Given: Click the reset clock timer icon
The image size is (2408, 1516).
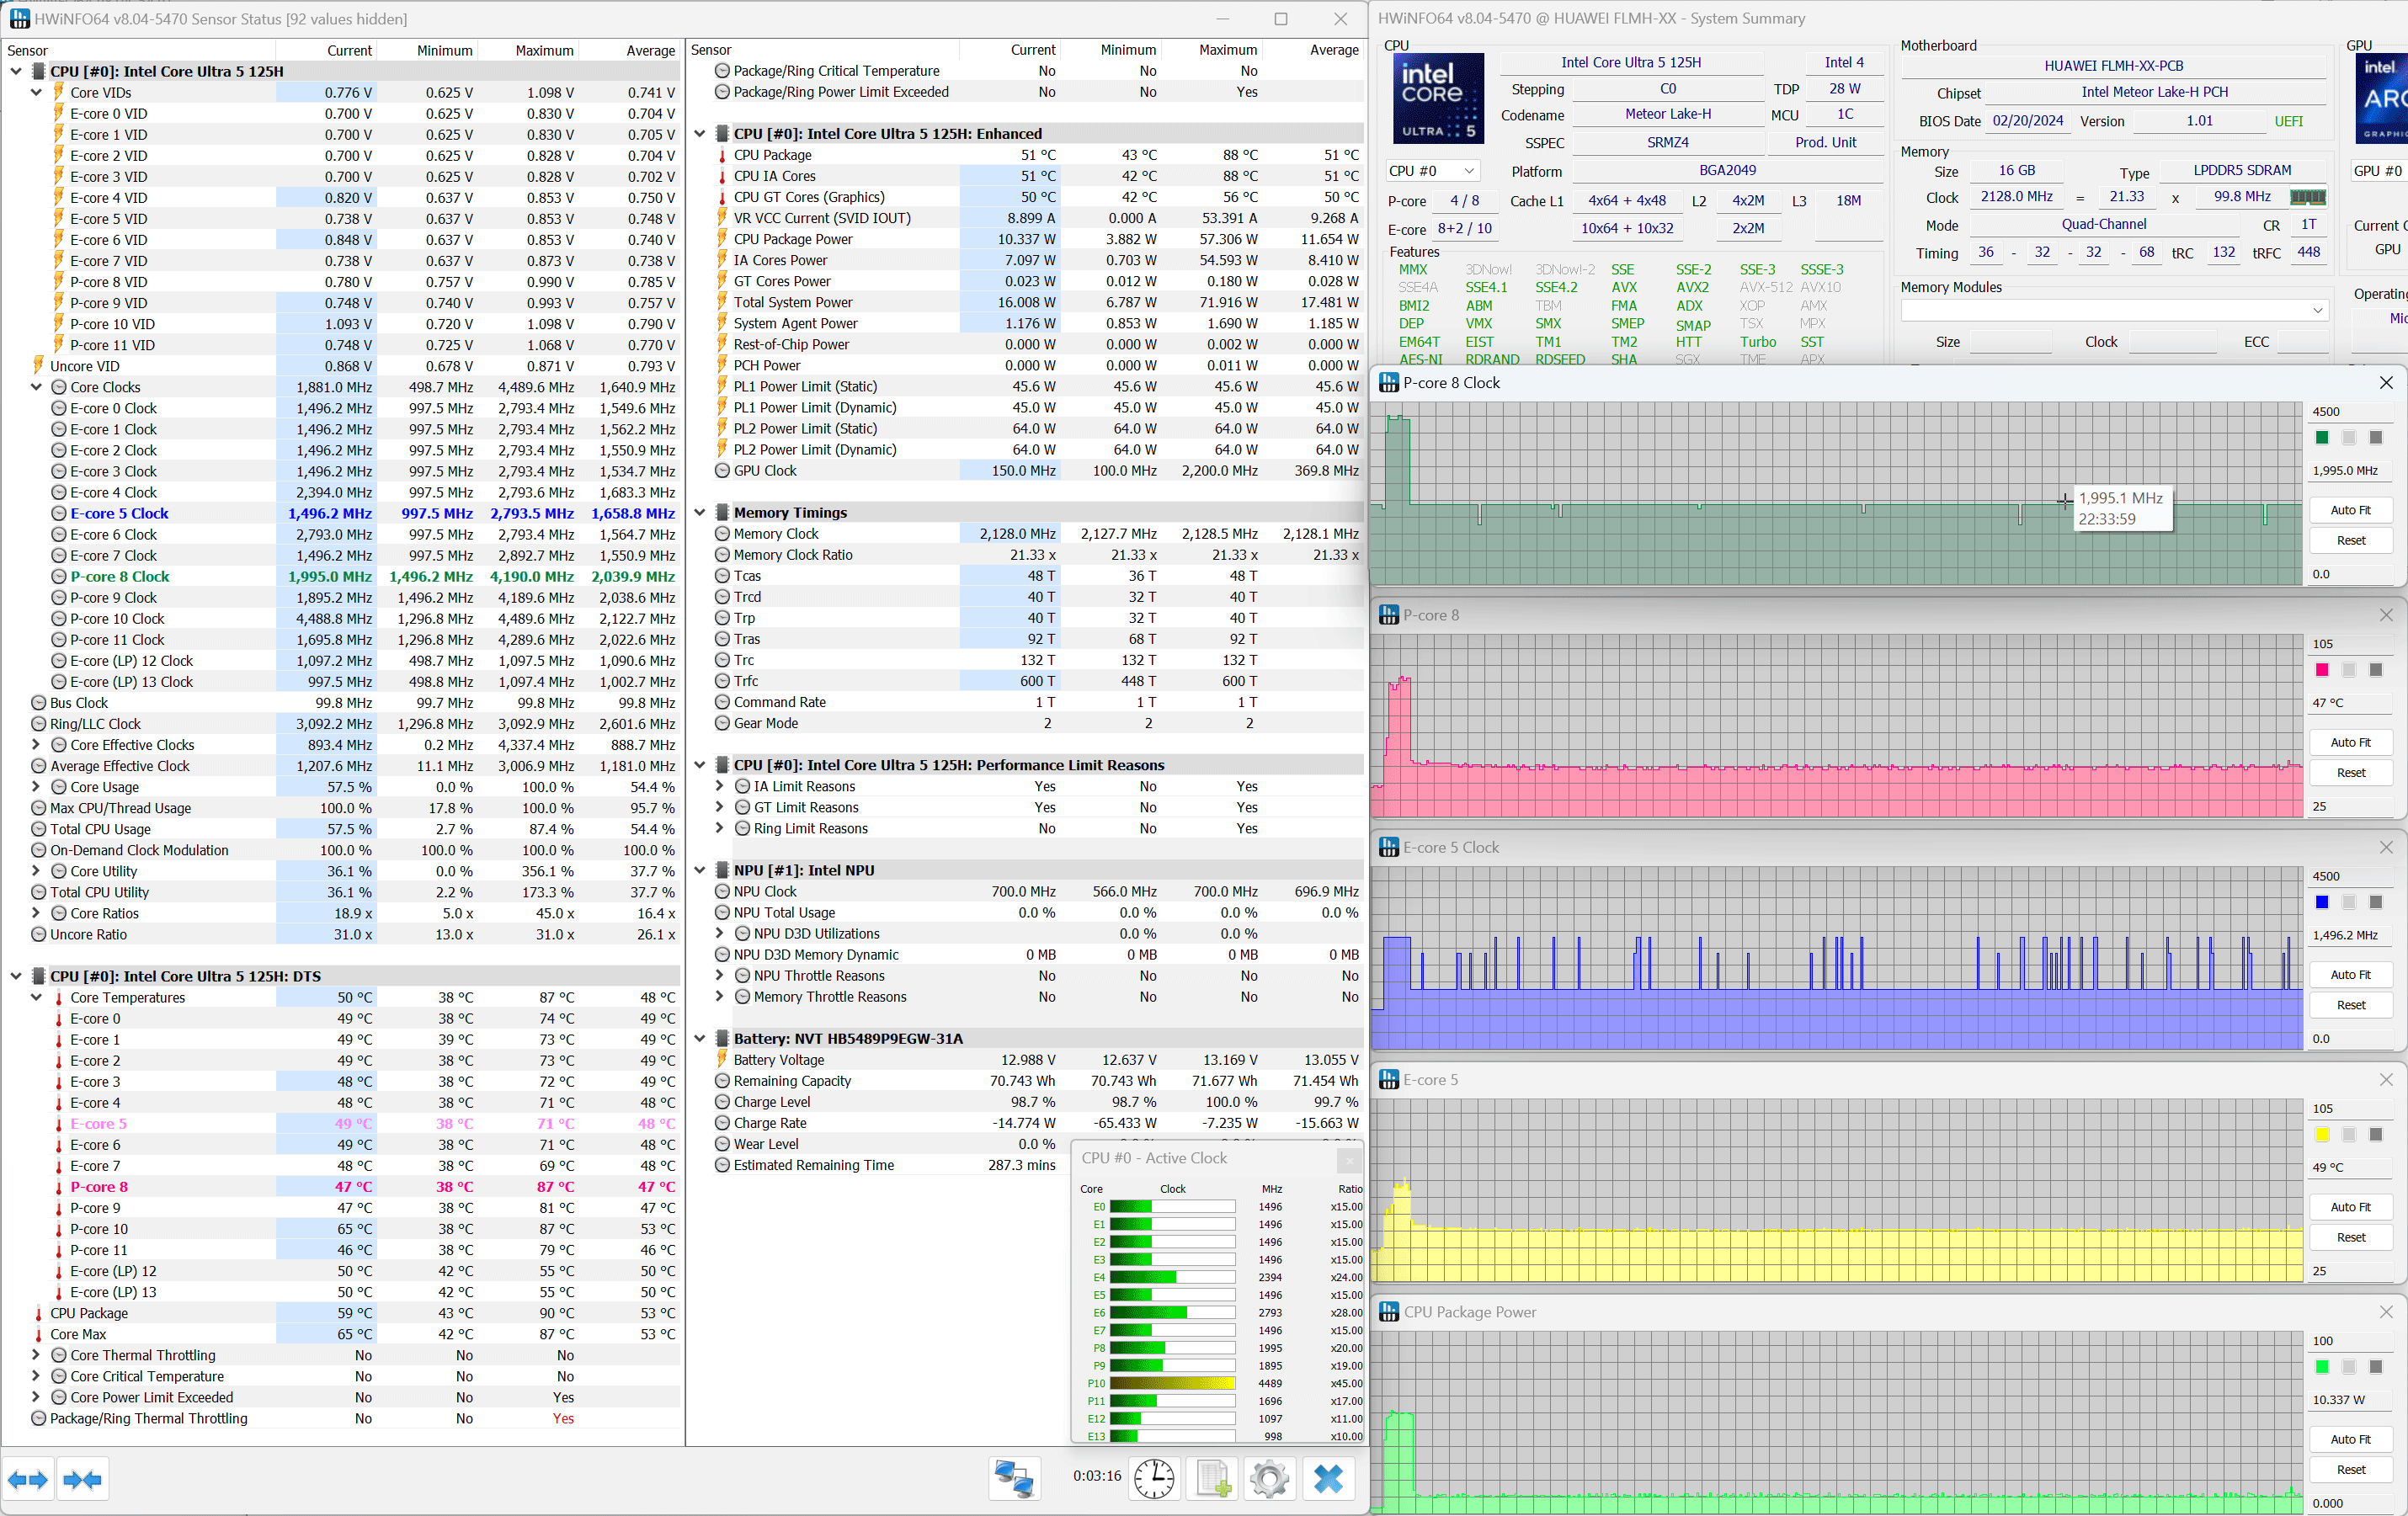Looking at the screenshot, I should (x=1154, y=1478).
